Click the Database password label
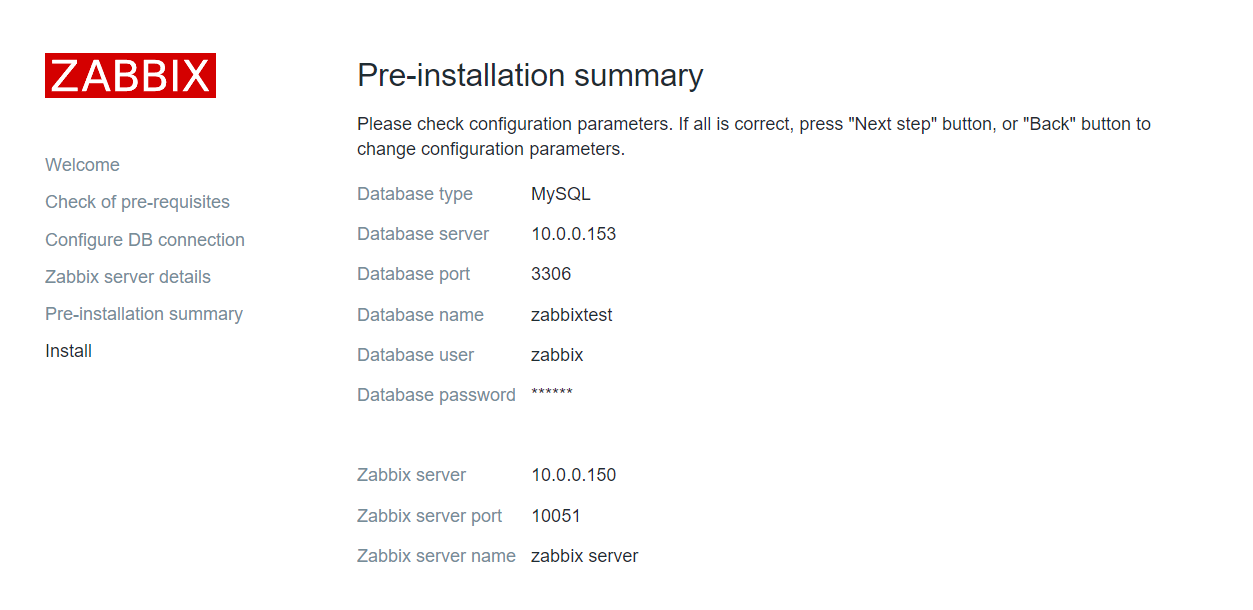1253x610 pixels. [436, 395]
